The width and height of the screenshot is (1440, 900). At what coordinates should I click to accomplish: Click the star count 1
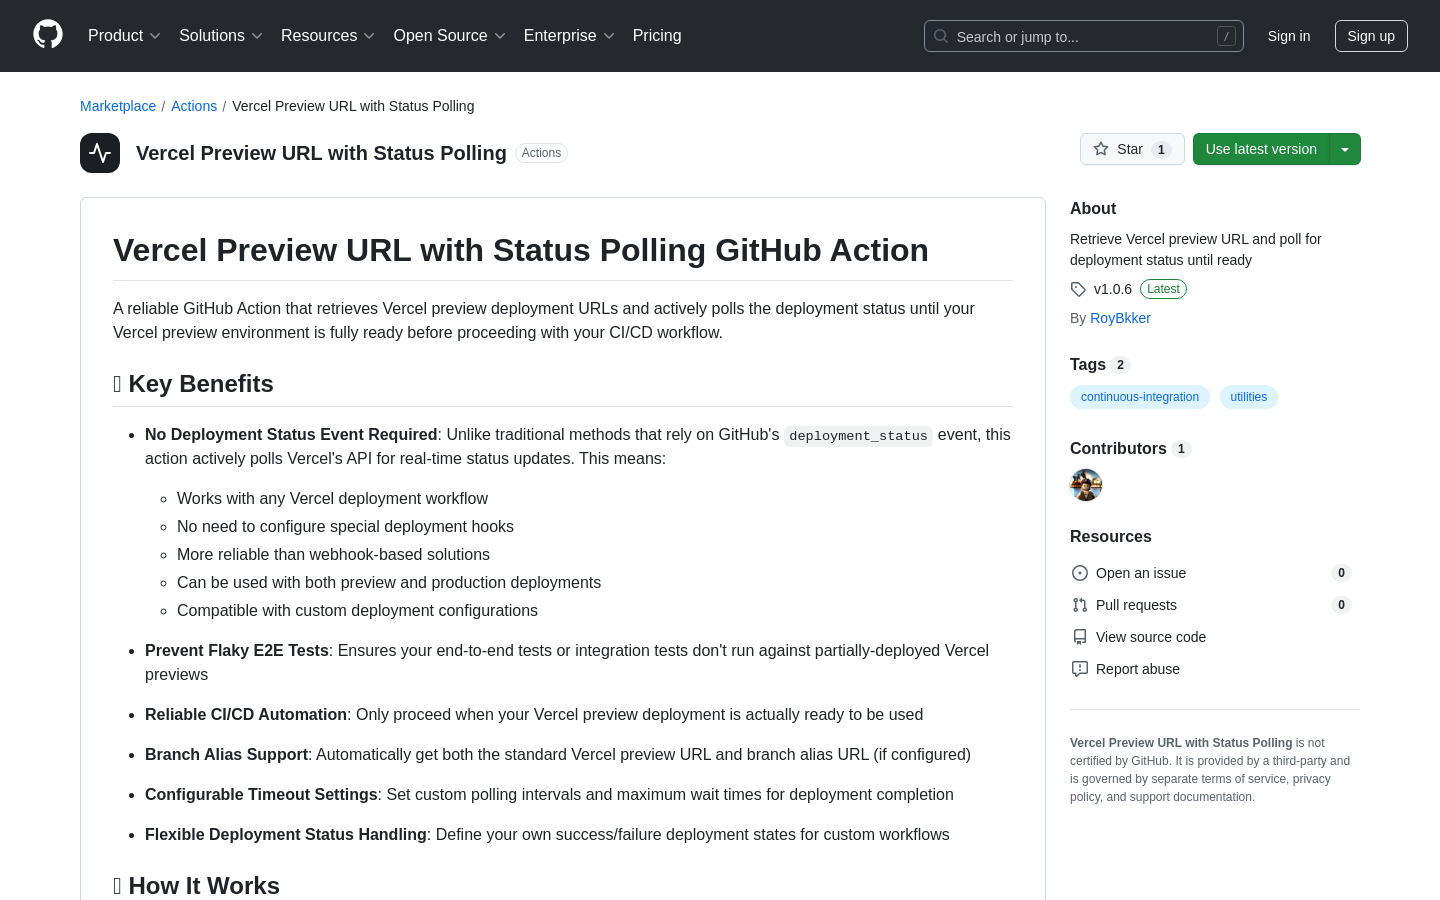point(1161,150)
